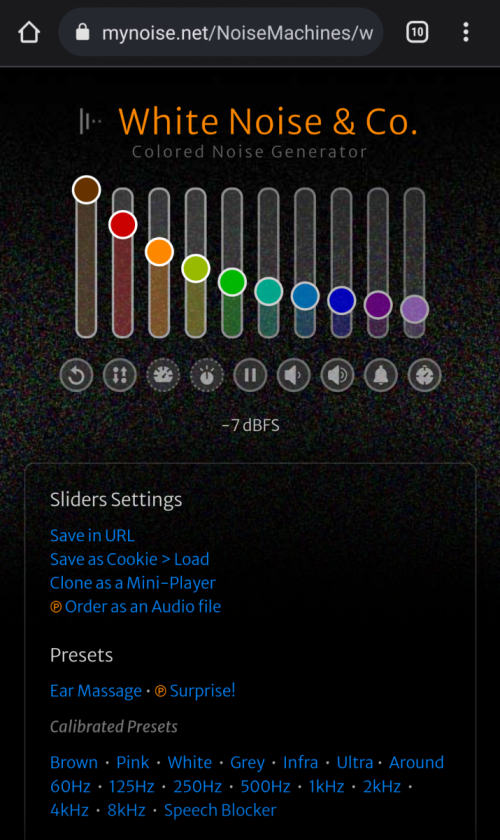Open the browser tab switcher showing 10

tap(417, 32)
